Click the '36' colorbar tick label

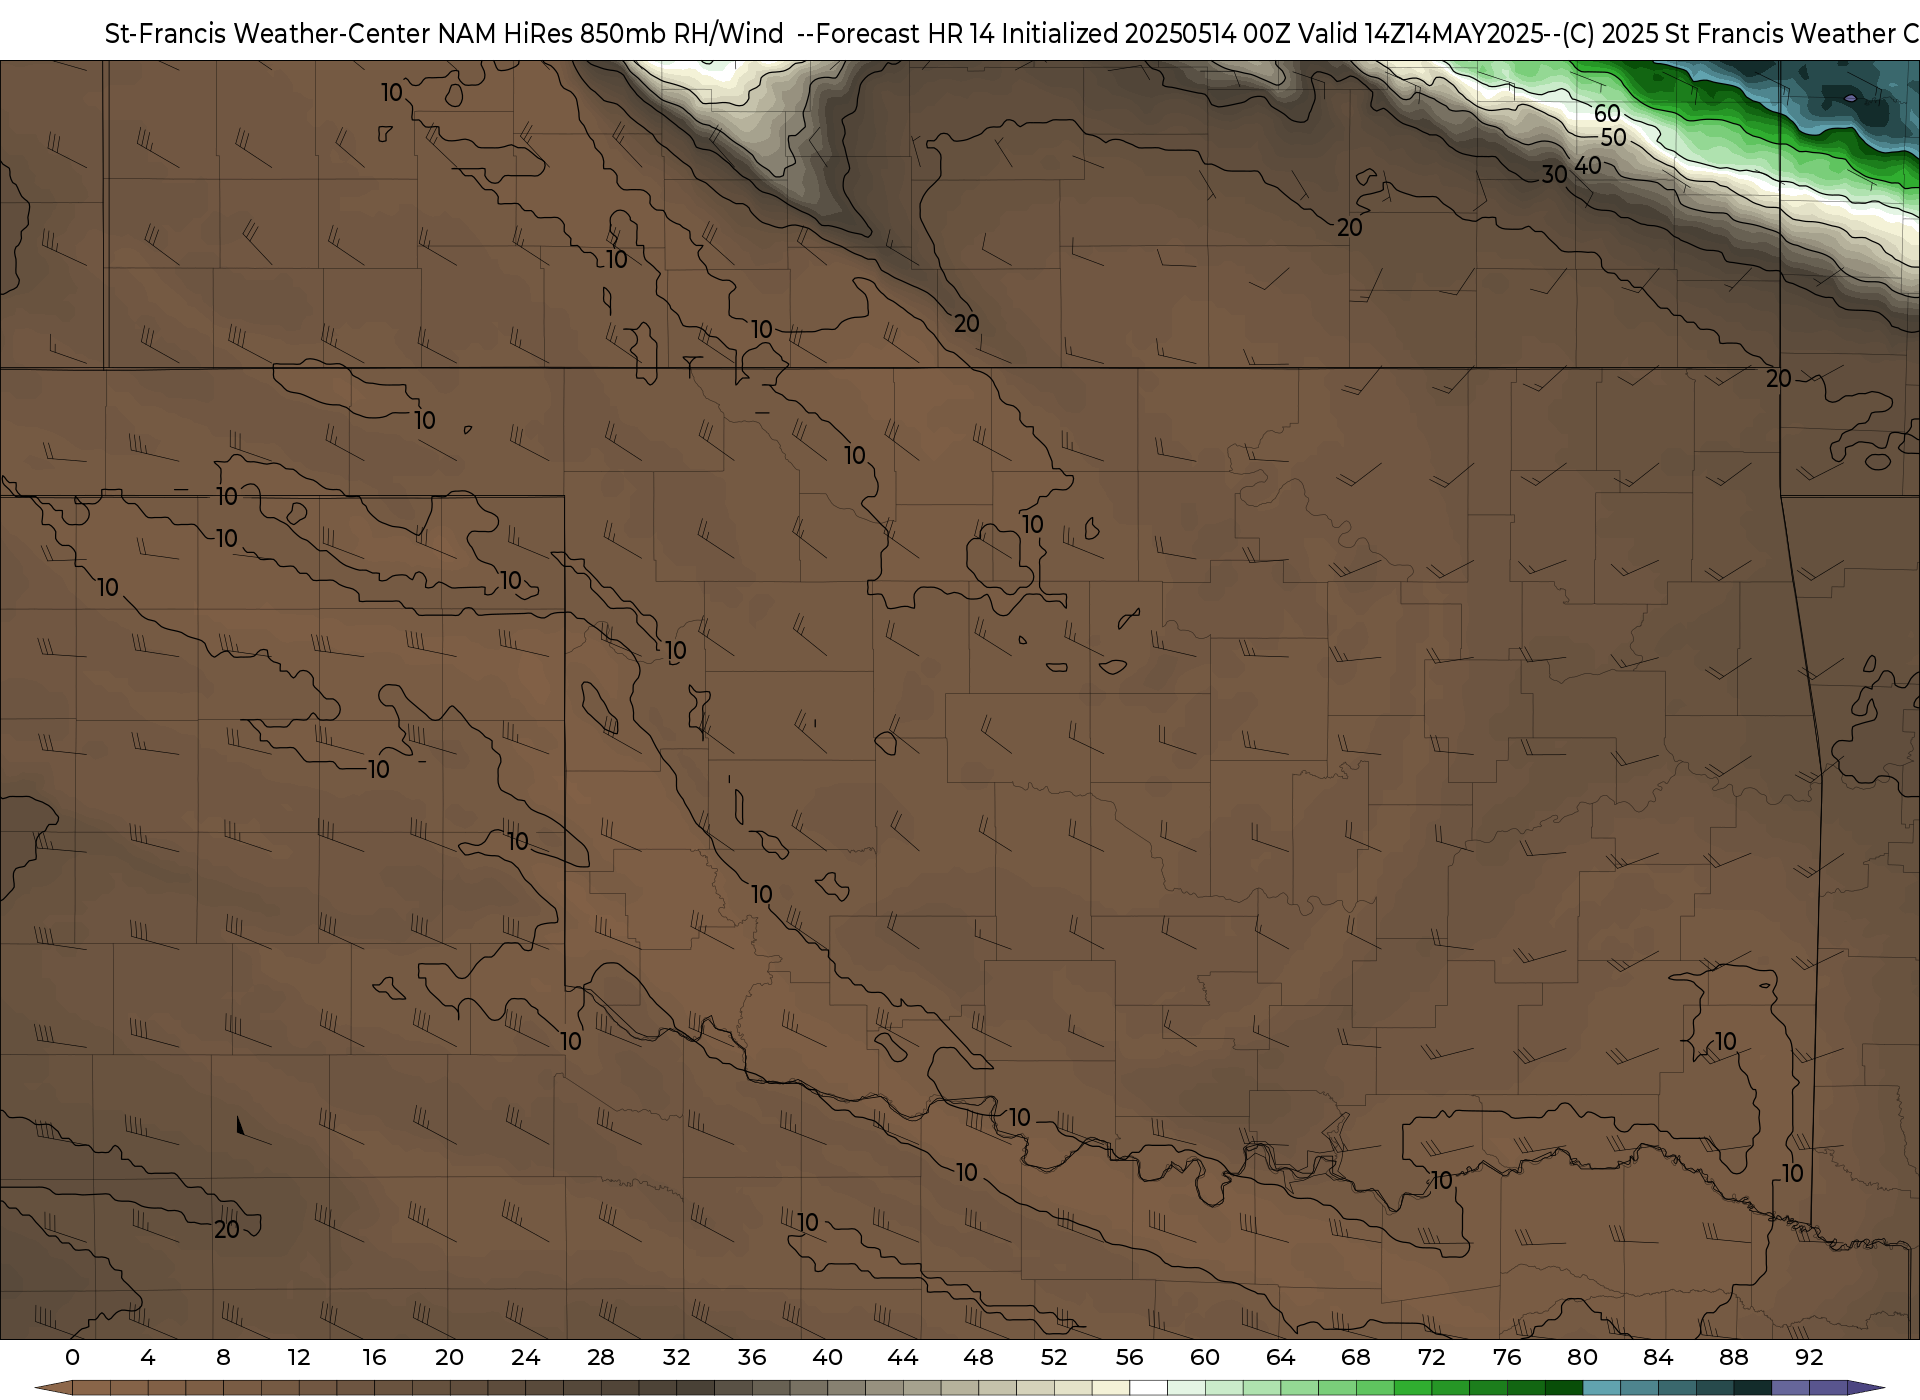pyautogui.click(x=752, y=1357)
